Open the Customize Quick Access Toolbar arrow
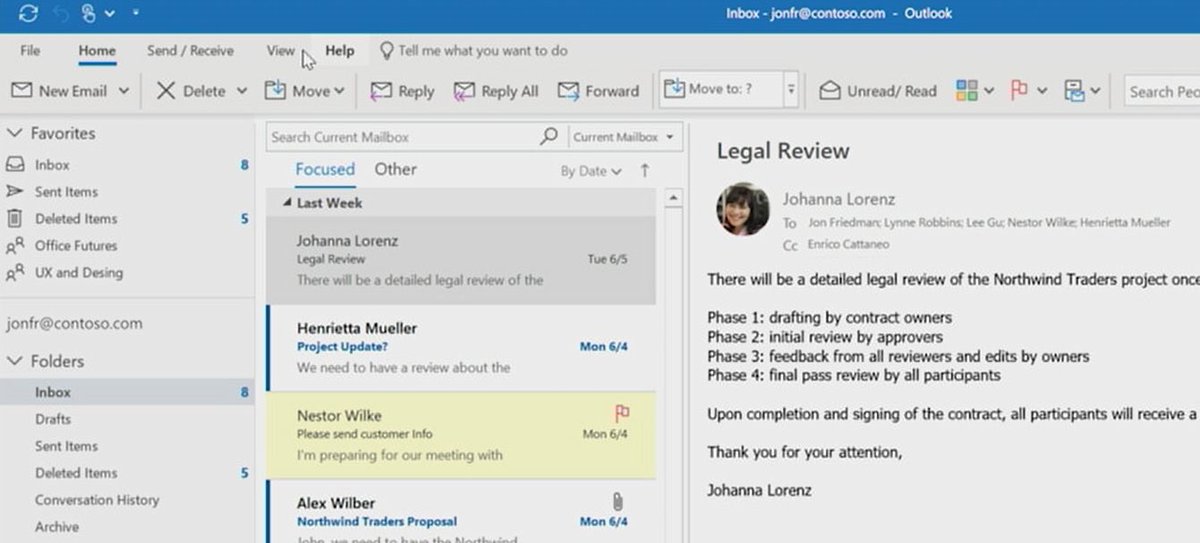The image size is (1200, 543). [x=135, y=14]
